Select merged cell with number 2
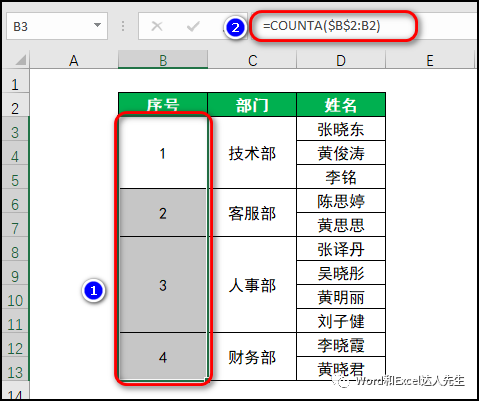The width and height of the screenshot is (479, 401). (x=163, y=213)
